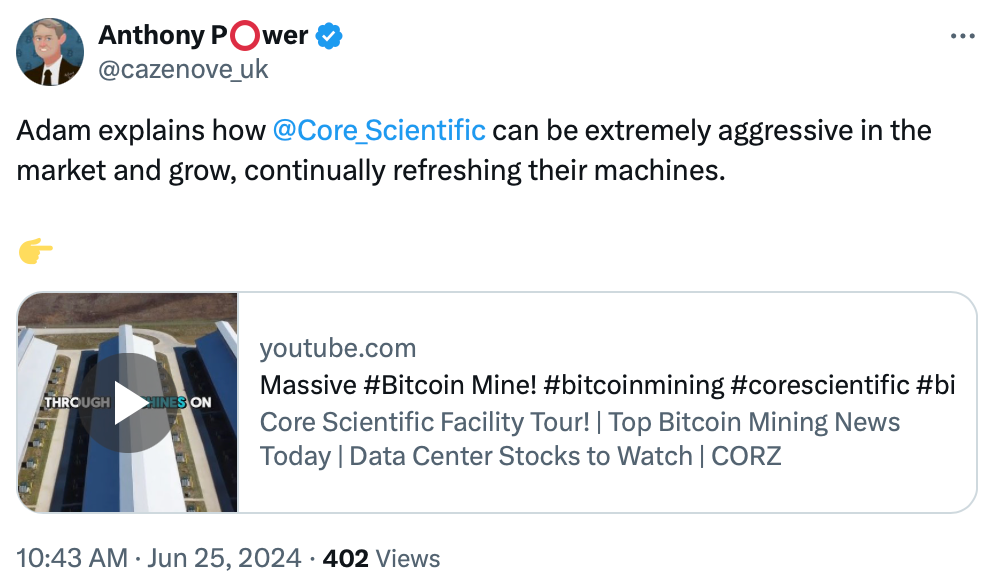Click the blue verified badge
The width and height of the screenshot is (1000, 588).
pyautogui.click(x=329, y=36)
